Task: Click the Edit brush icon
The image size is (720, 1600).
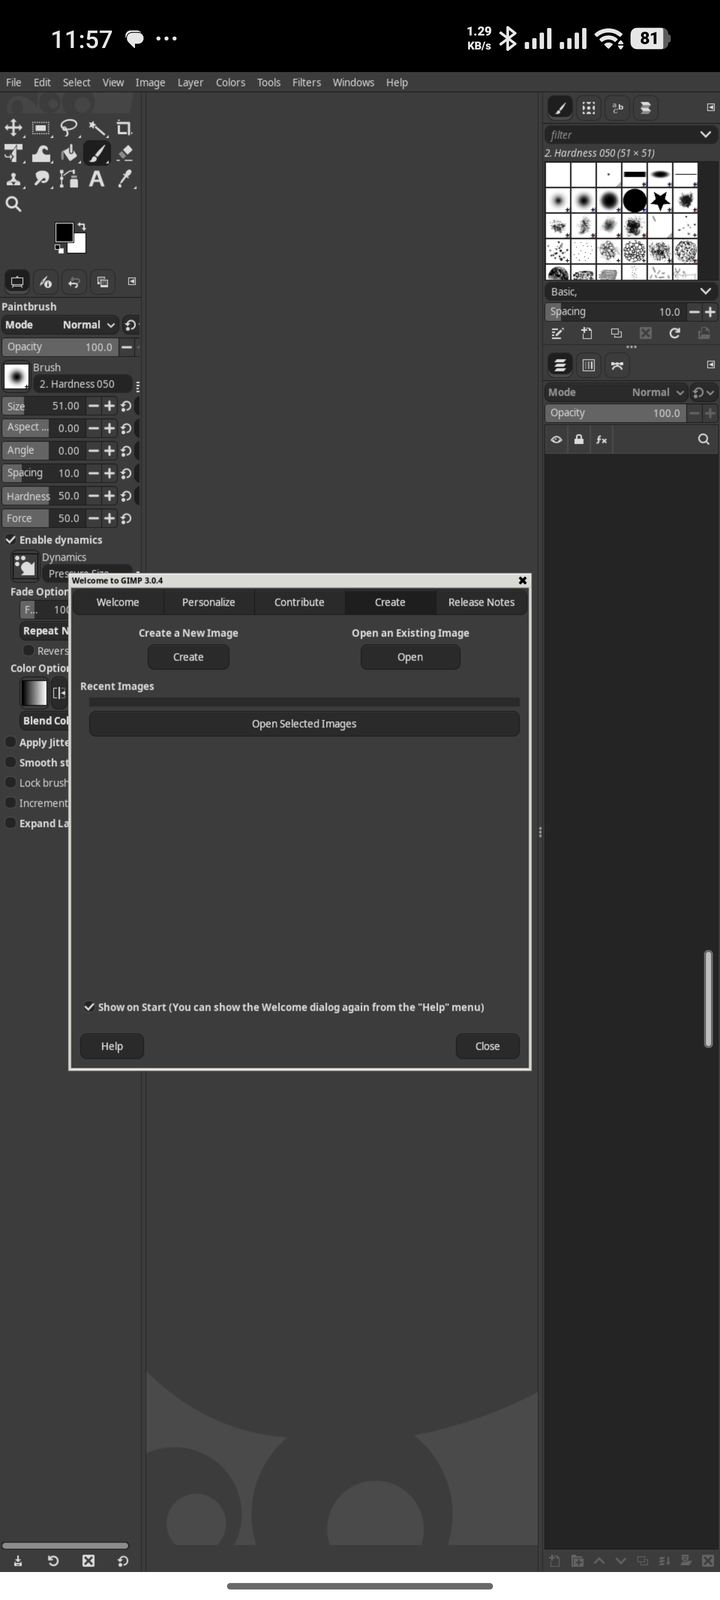Action: [558, 333]
